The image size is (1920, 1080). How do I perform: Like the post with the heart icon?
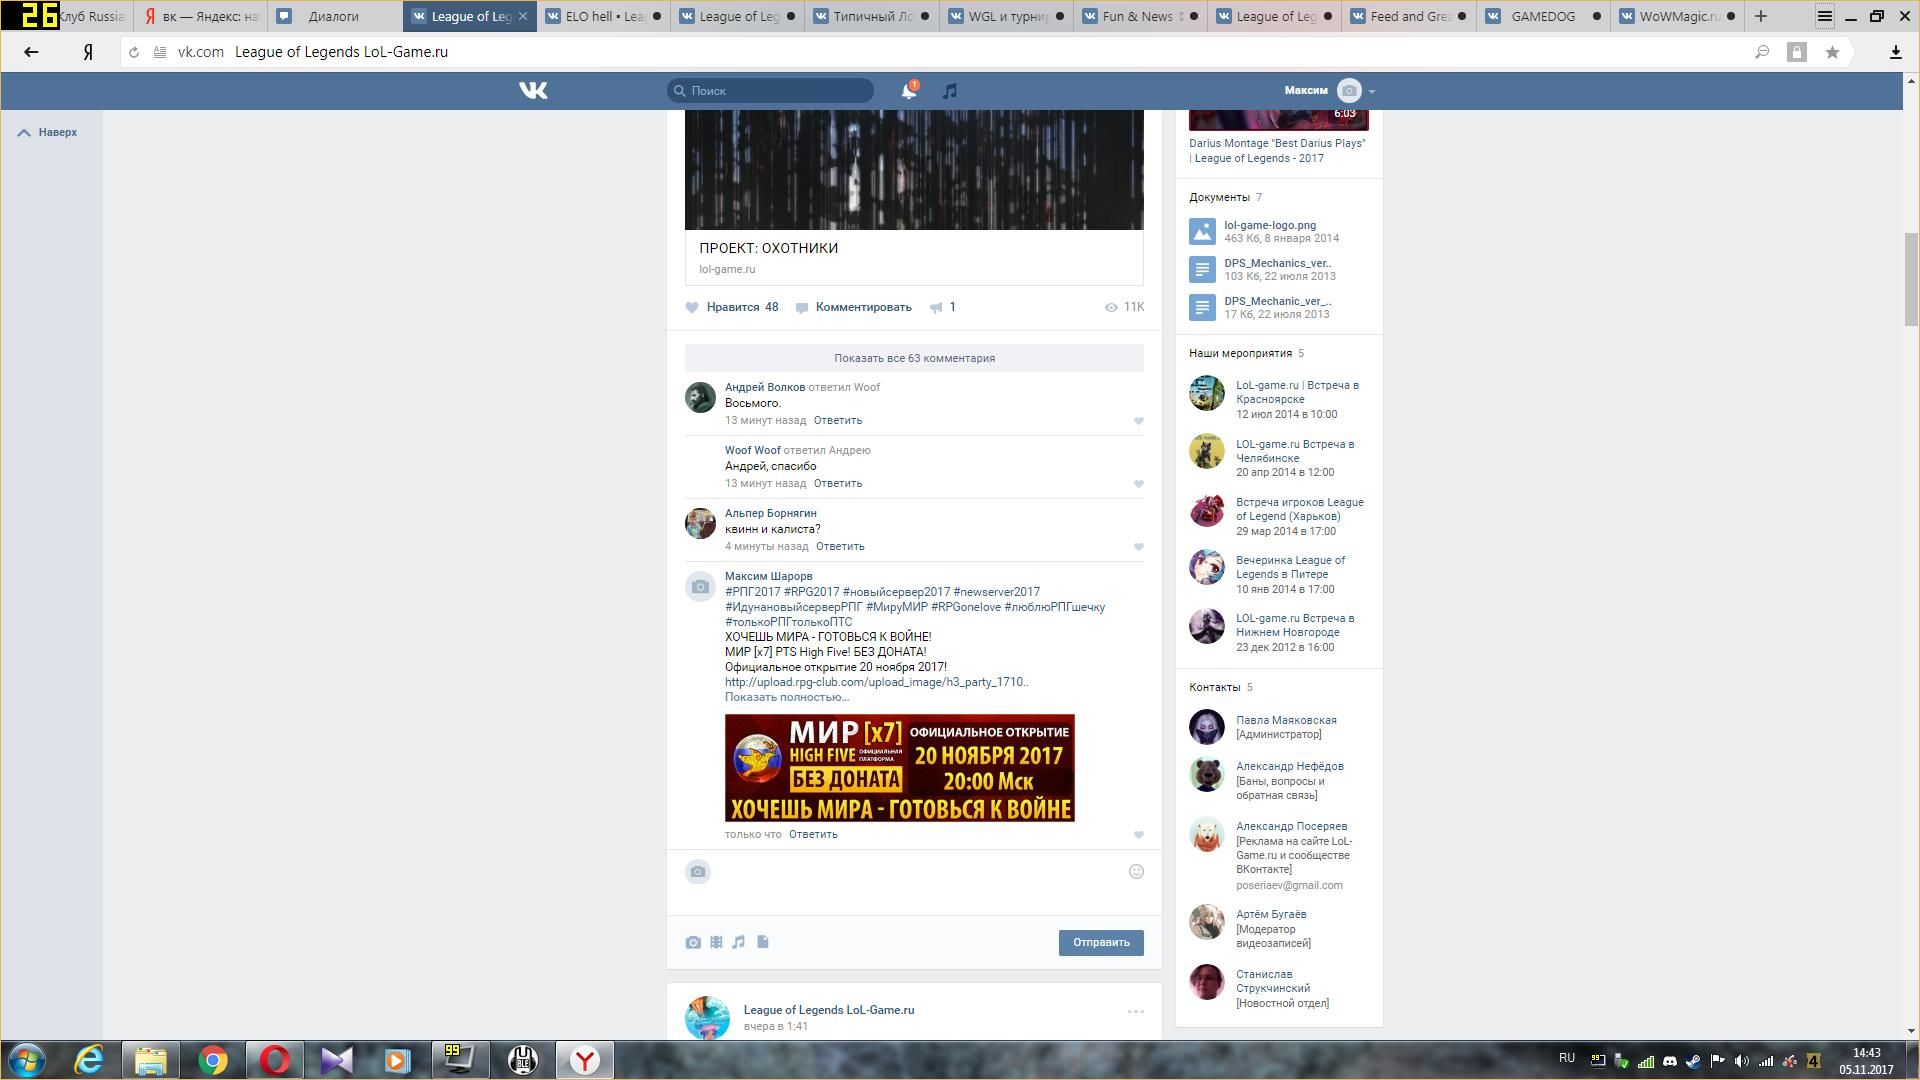pyautogui.click(x=692, y=308)
